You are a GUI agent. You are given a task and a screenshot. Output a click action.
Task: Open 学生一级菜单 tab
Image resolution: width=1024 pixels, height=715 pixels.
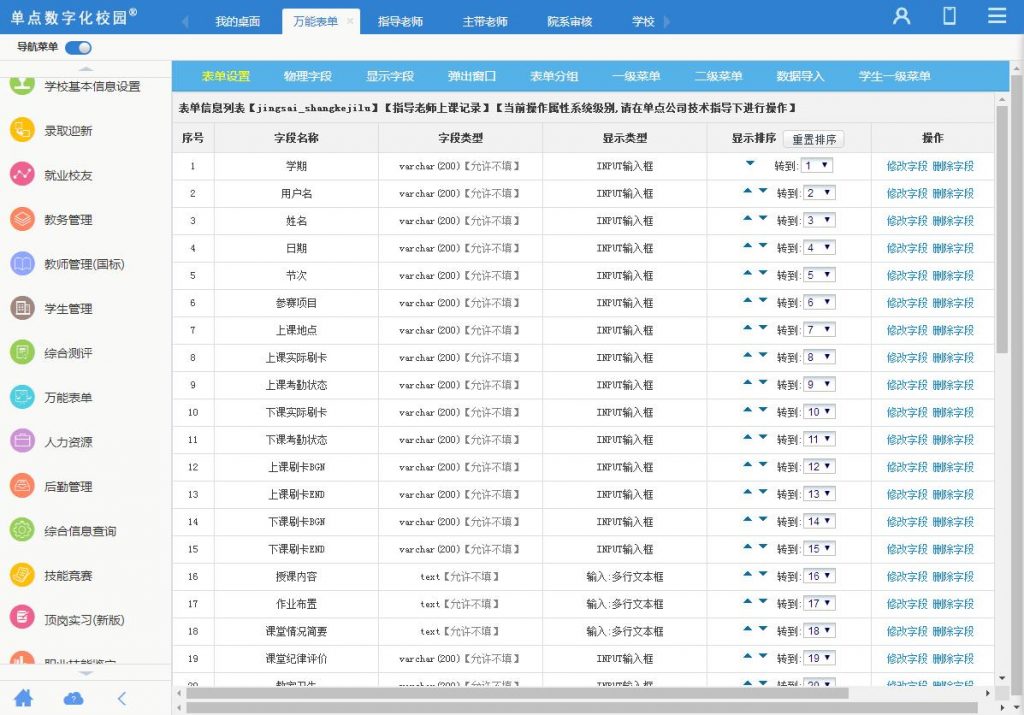pyautogui.click(x=895, y=76)
